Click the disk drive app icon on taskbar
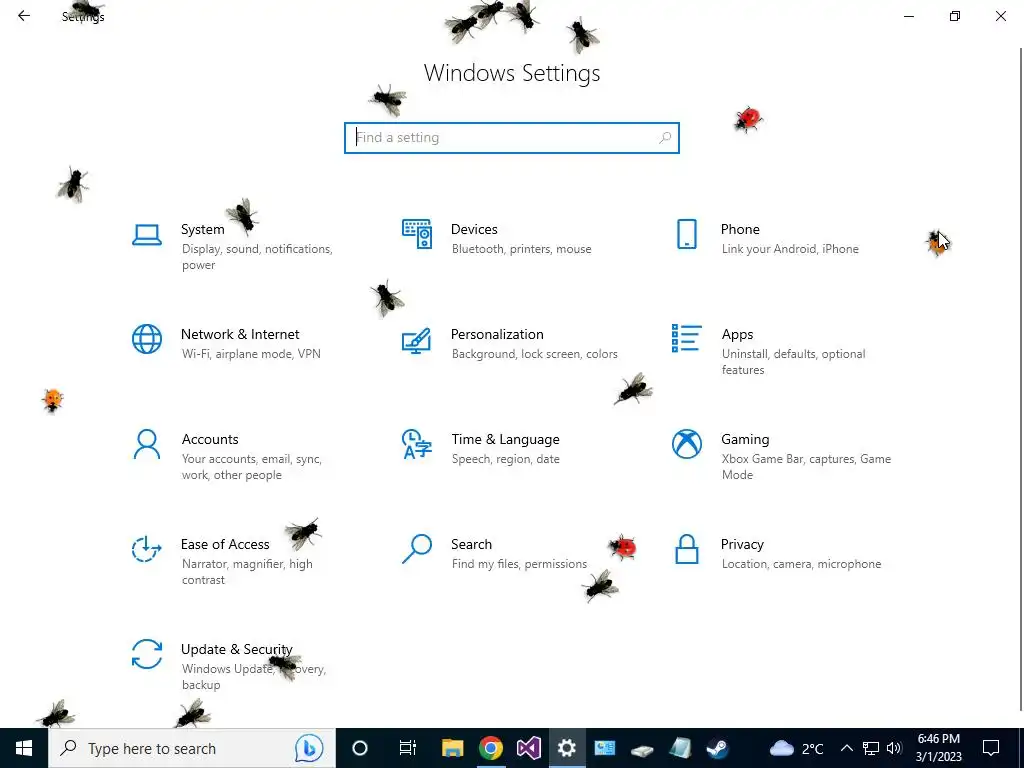This screenshot has height=768, width=1024. [642, 748]
